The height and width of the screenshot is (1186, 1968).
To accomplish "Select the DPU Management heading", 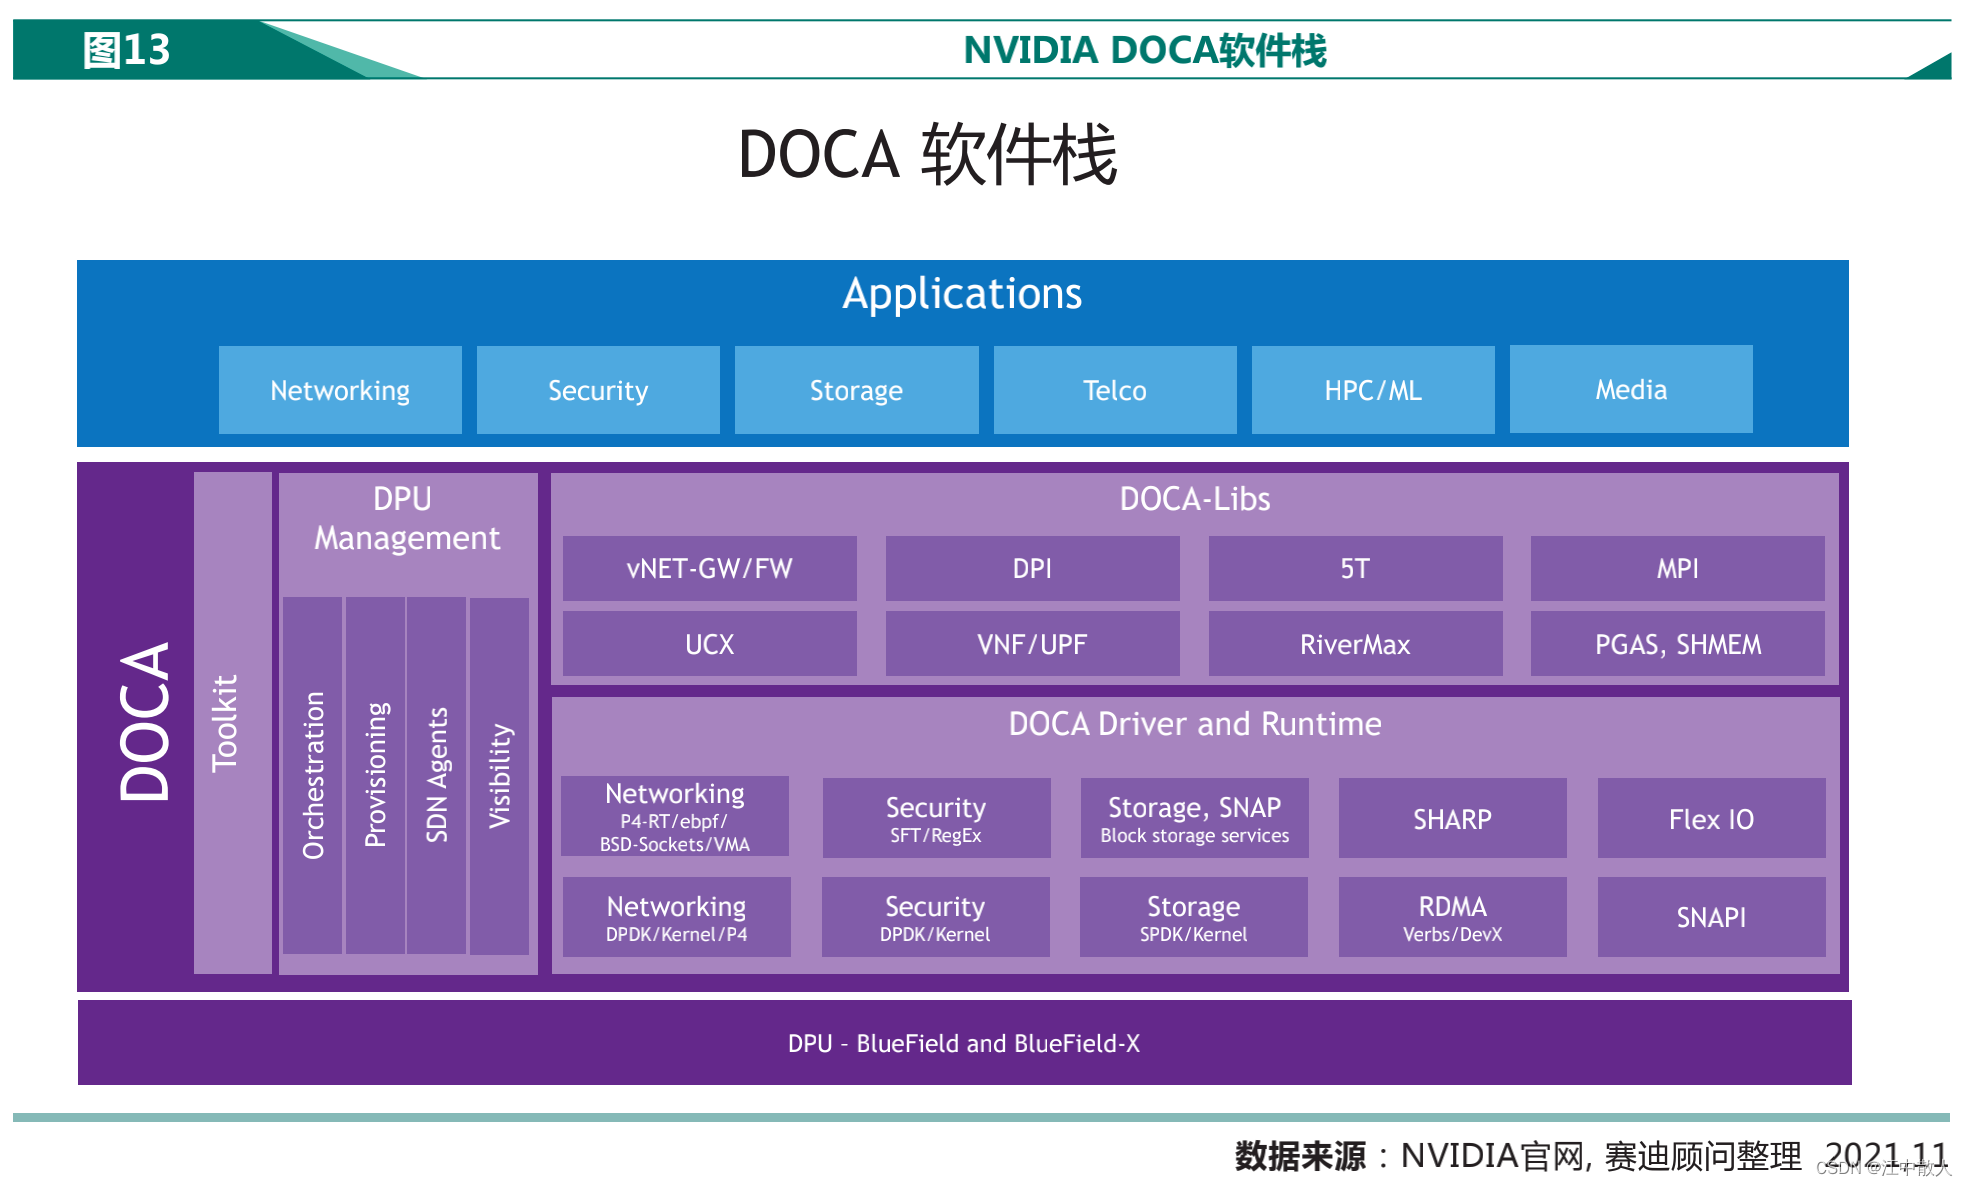I will [407, 518].
